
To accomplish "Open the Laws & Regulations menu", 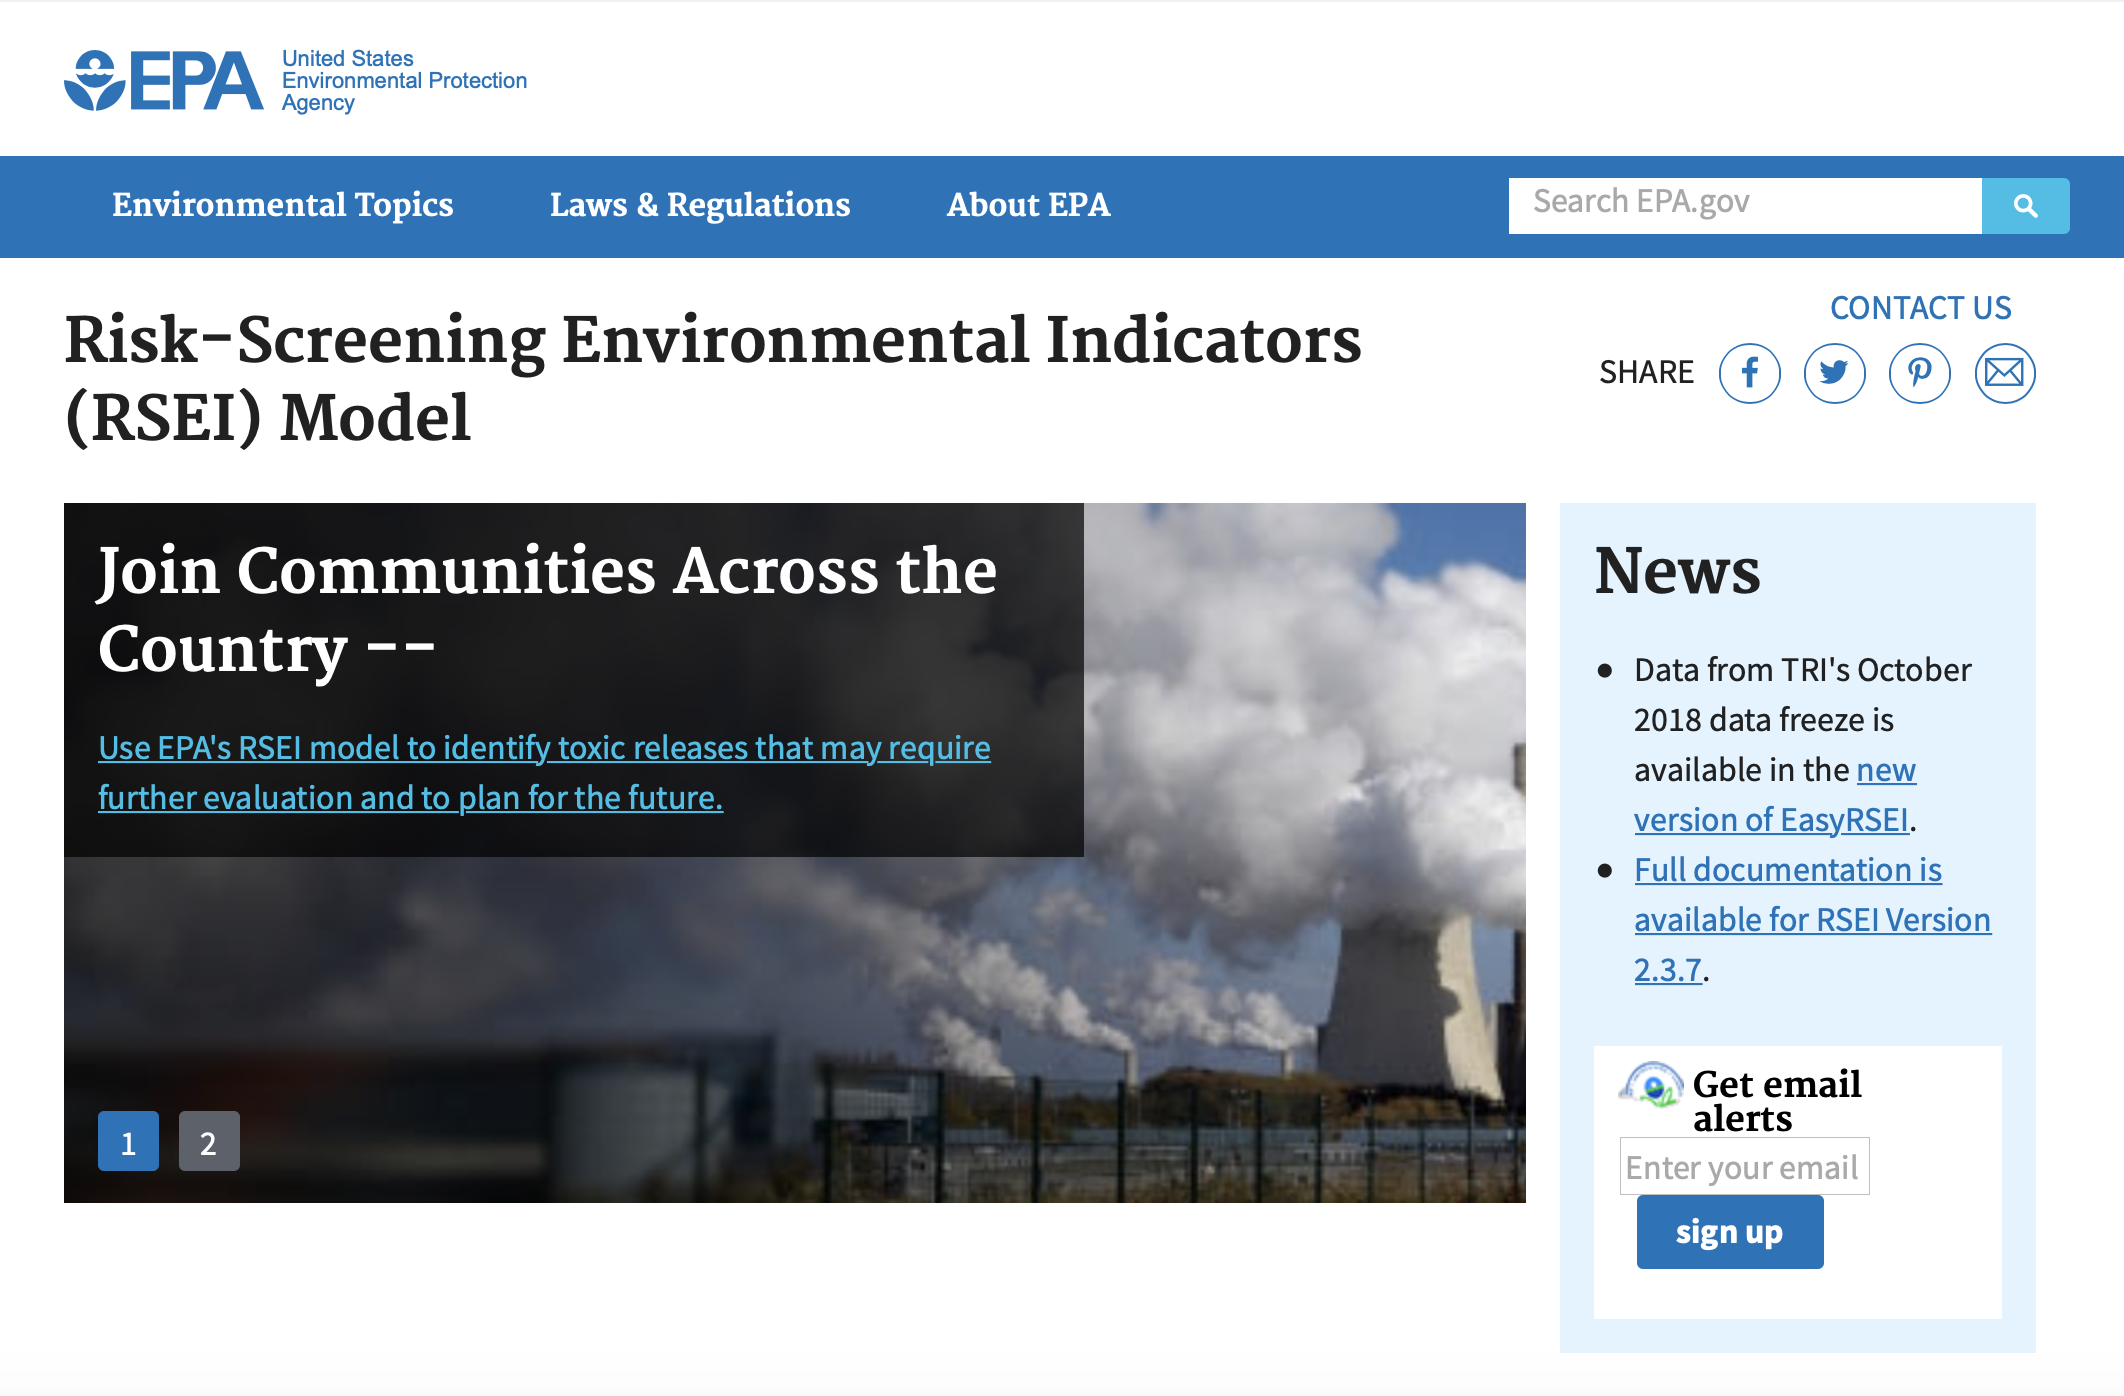I will 700,206.
